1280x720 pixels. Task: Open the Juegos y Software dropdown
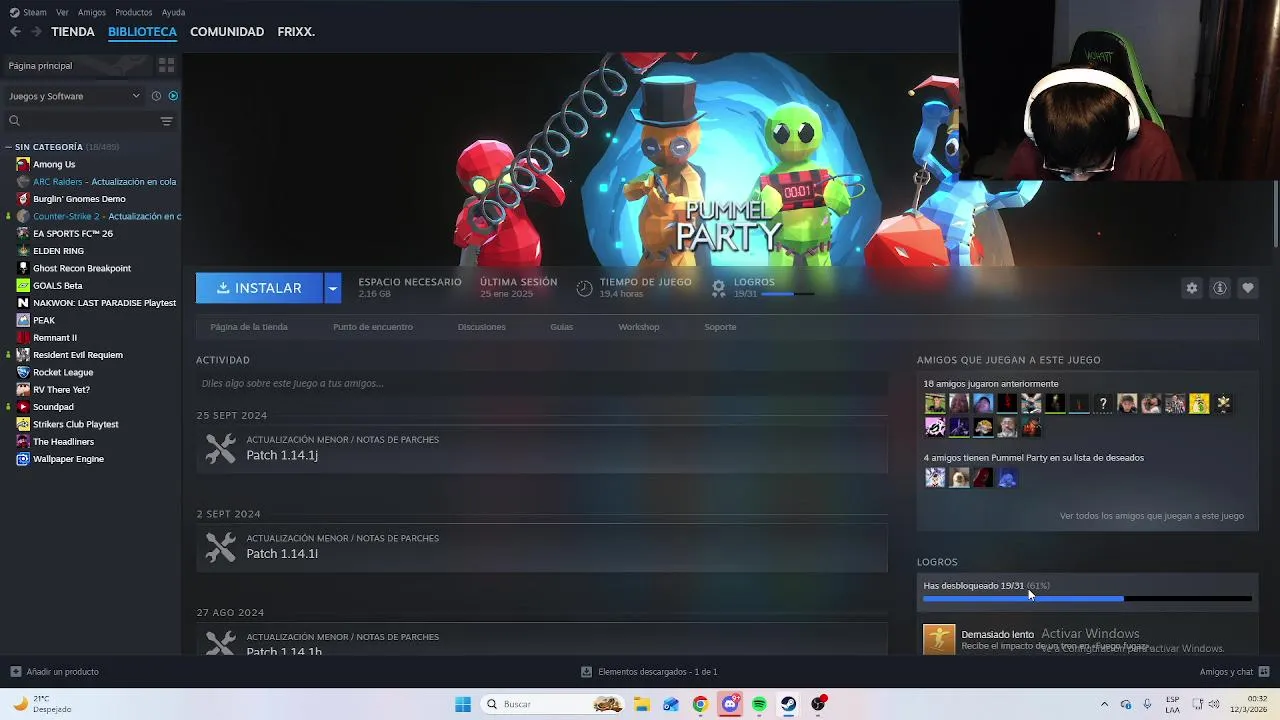pyautogui.click(x=74, y=96)
